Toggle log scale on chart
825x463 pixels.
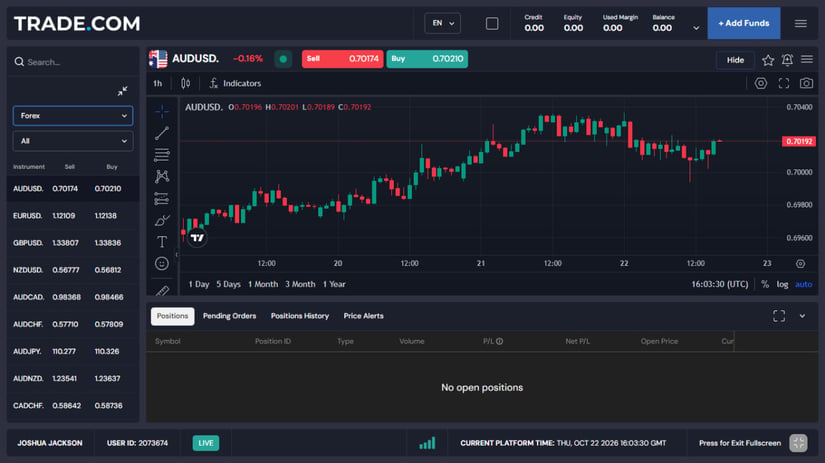[782, 284]
